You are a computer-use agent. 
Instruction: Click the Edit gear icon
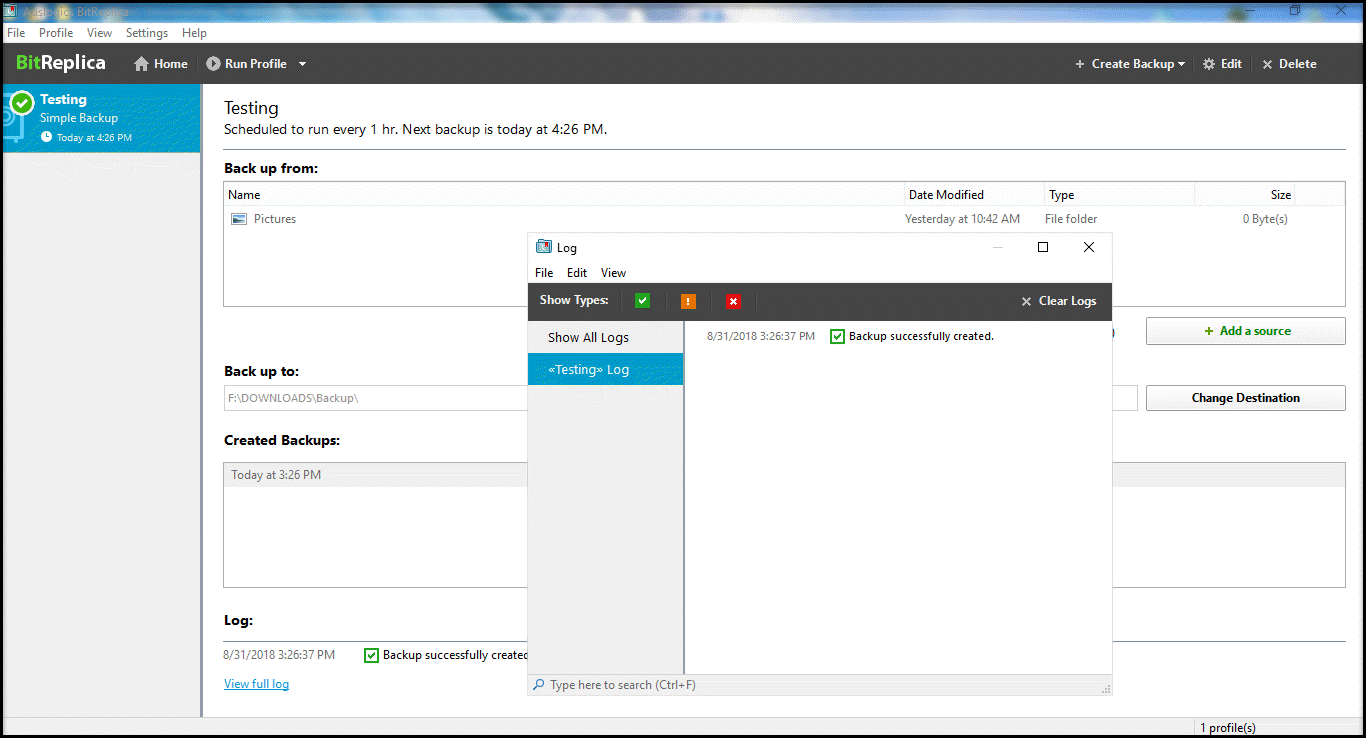click(x=1209, y=64)
